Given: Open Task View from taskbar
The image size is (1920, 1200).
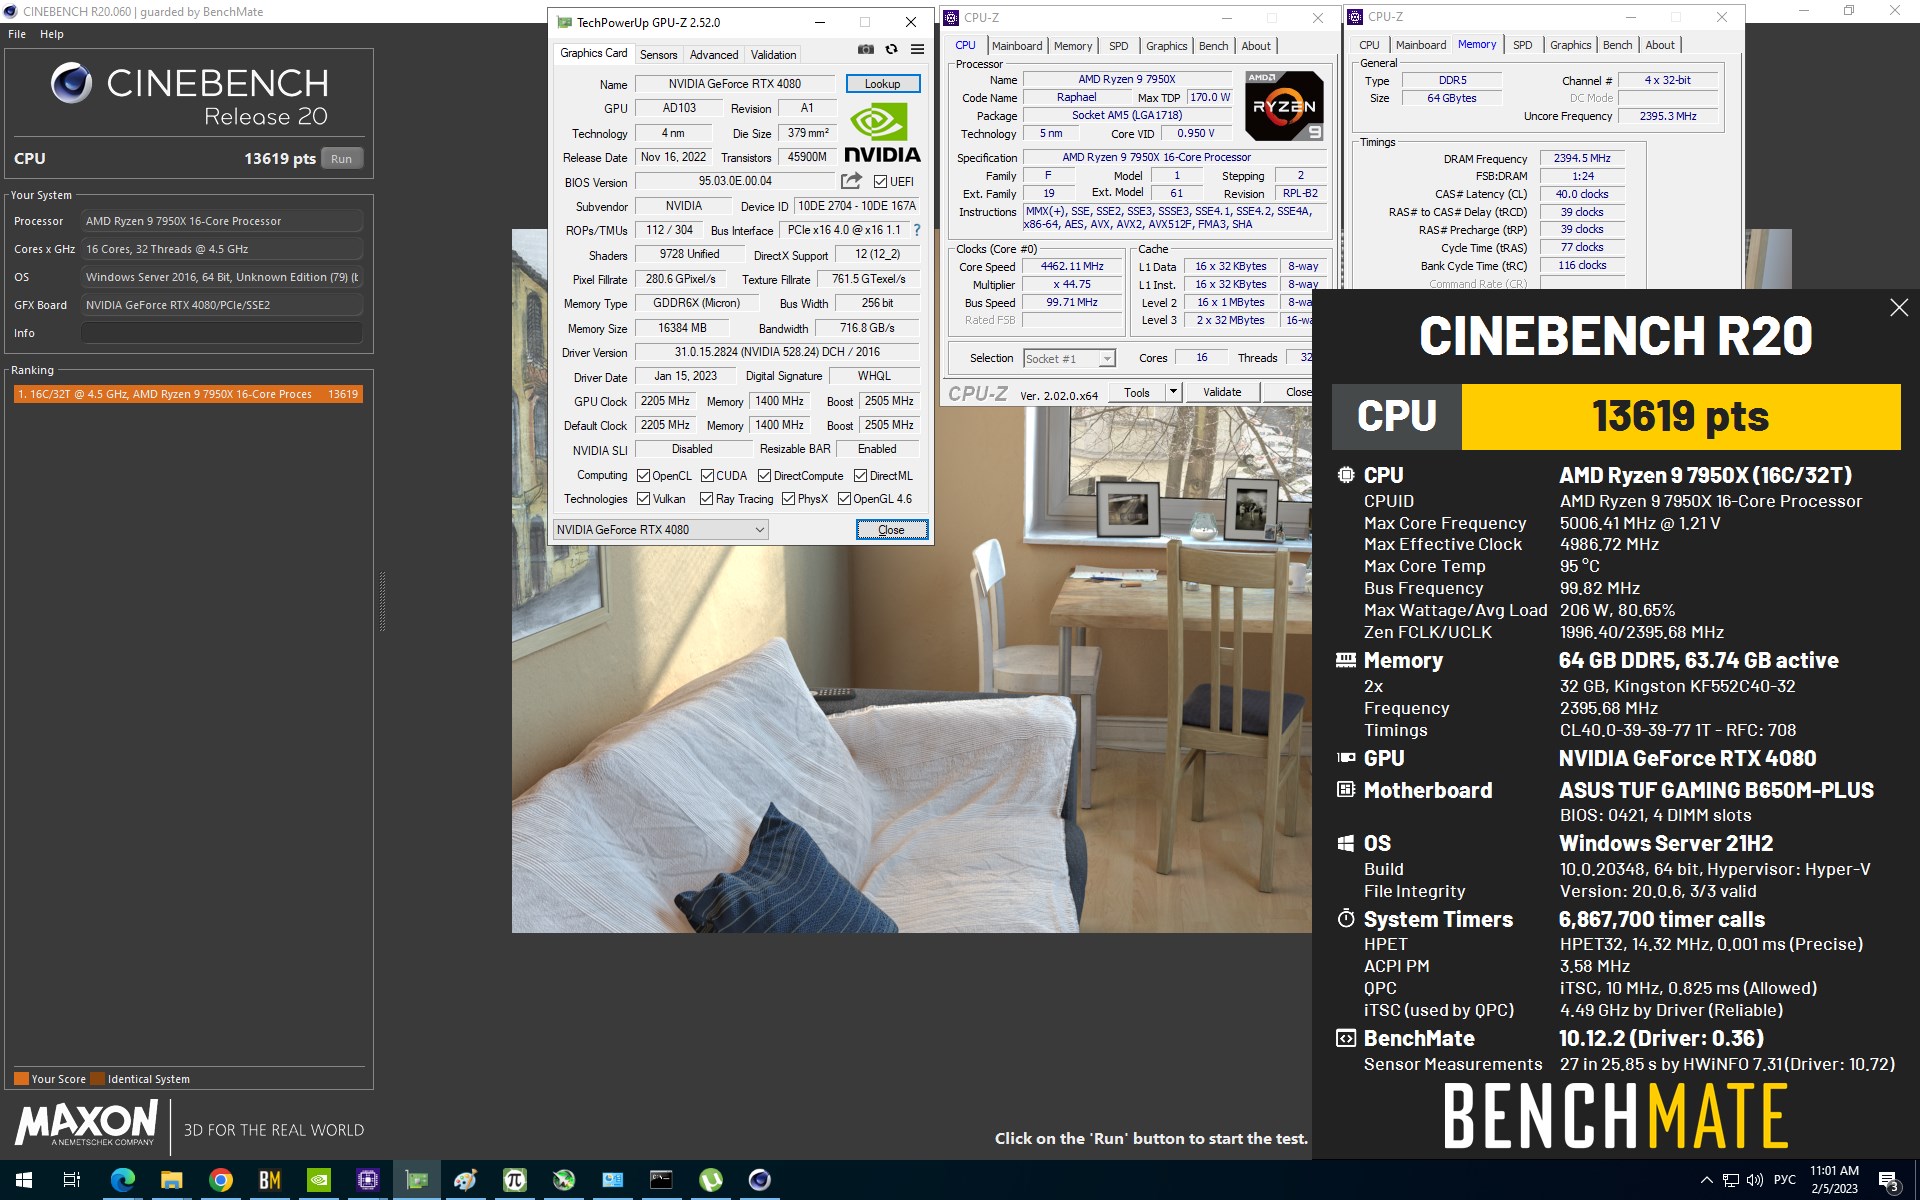Looking at the screenshot, I should 72,1180.
